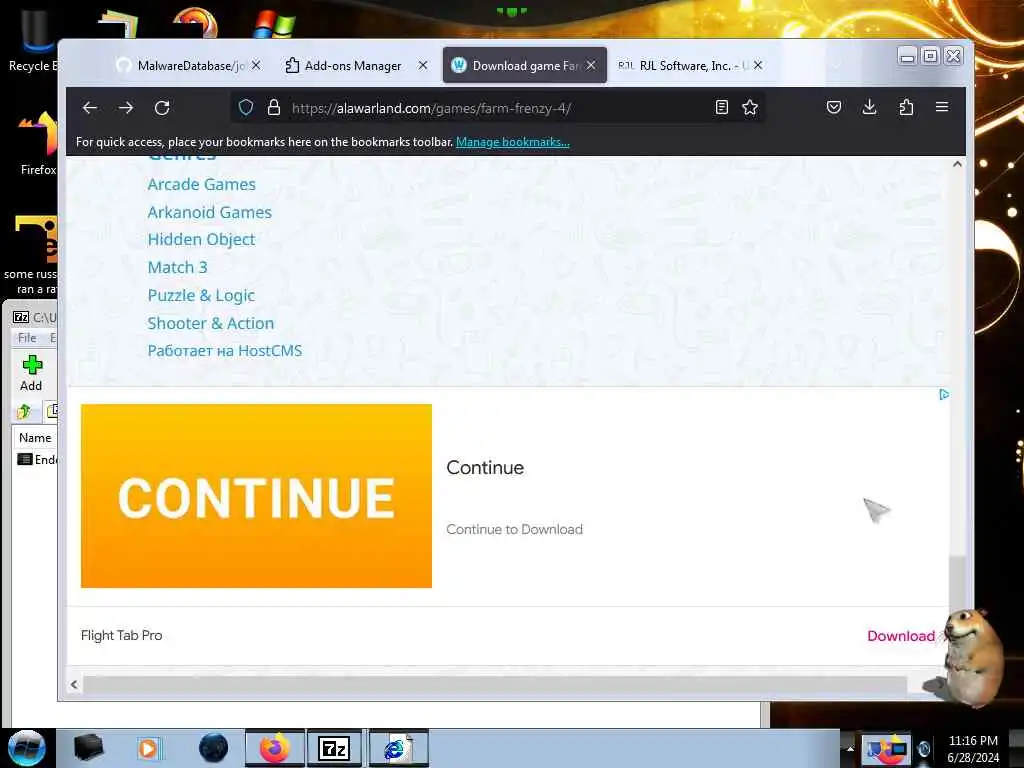
Task: Click the taskbar clock showing 11:16 PM
Action: click(x=972, y=749)
